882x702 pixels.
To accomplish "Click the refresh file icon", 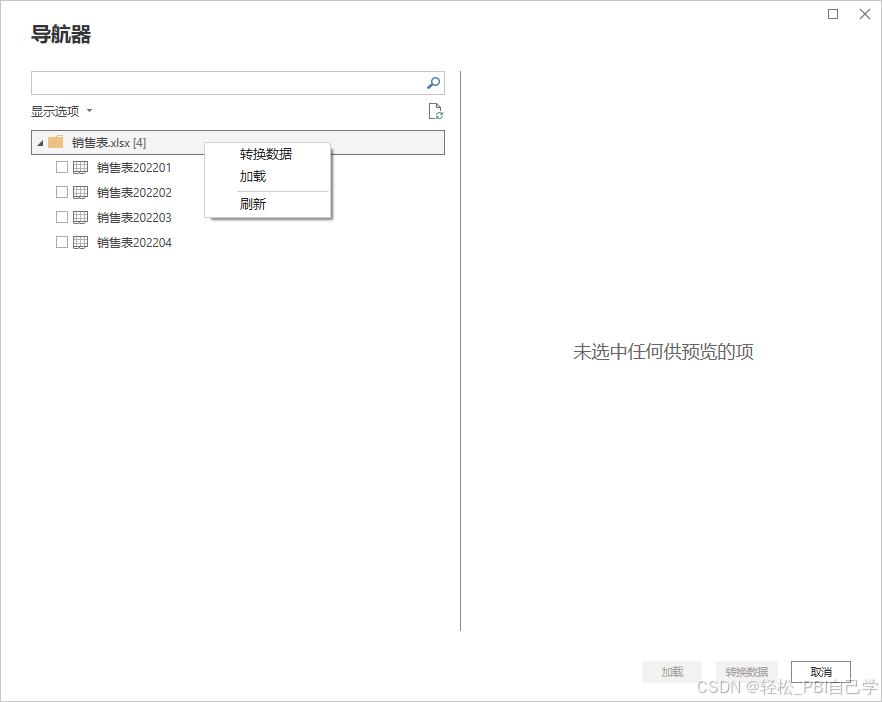I will pos(435,111).
